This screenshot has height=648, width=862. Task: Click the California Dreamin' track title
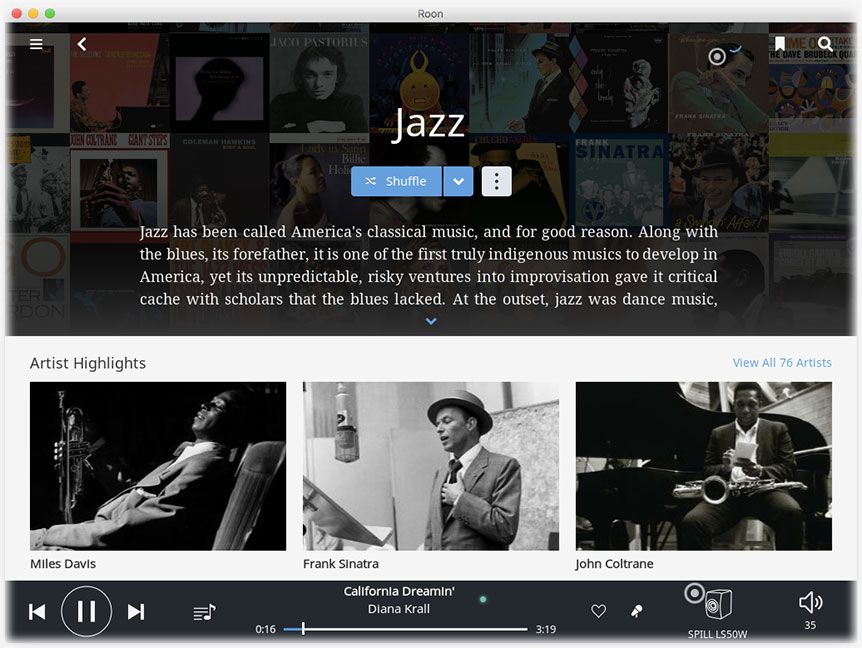399,591
